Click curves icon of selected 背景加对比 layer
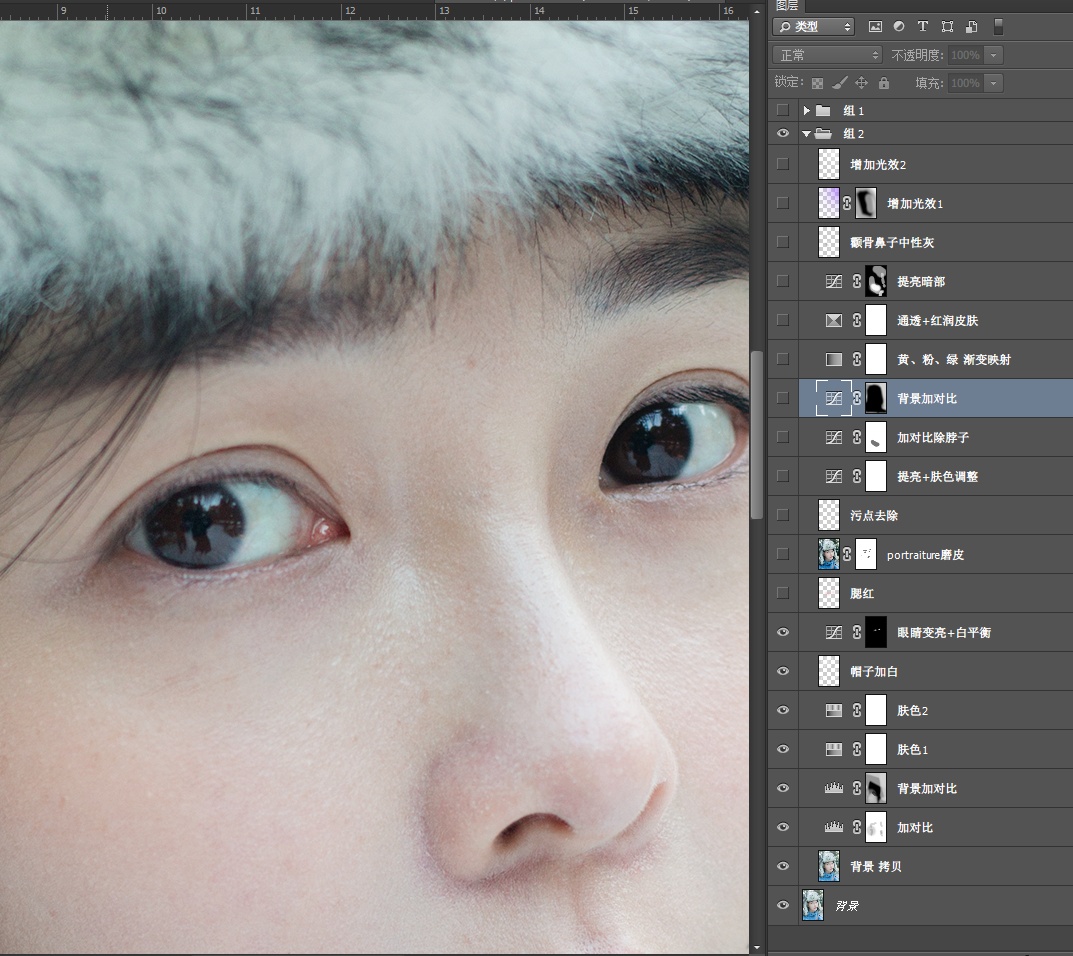This screenshot has height=956, width=1073. [x=833, y=398]
